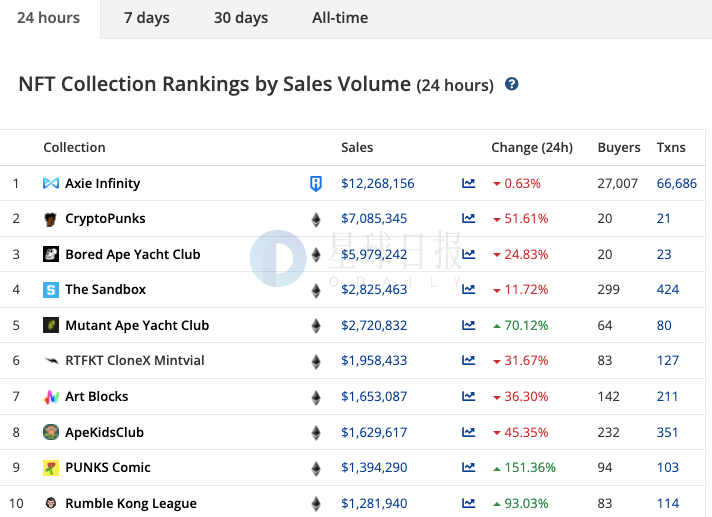Click the Collection column header
This screenshot has height=517, width=712.
pyautogui.click(x=74, y=148)
